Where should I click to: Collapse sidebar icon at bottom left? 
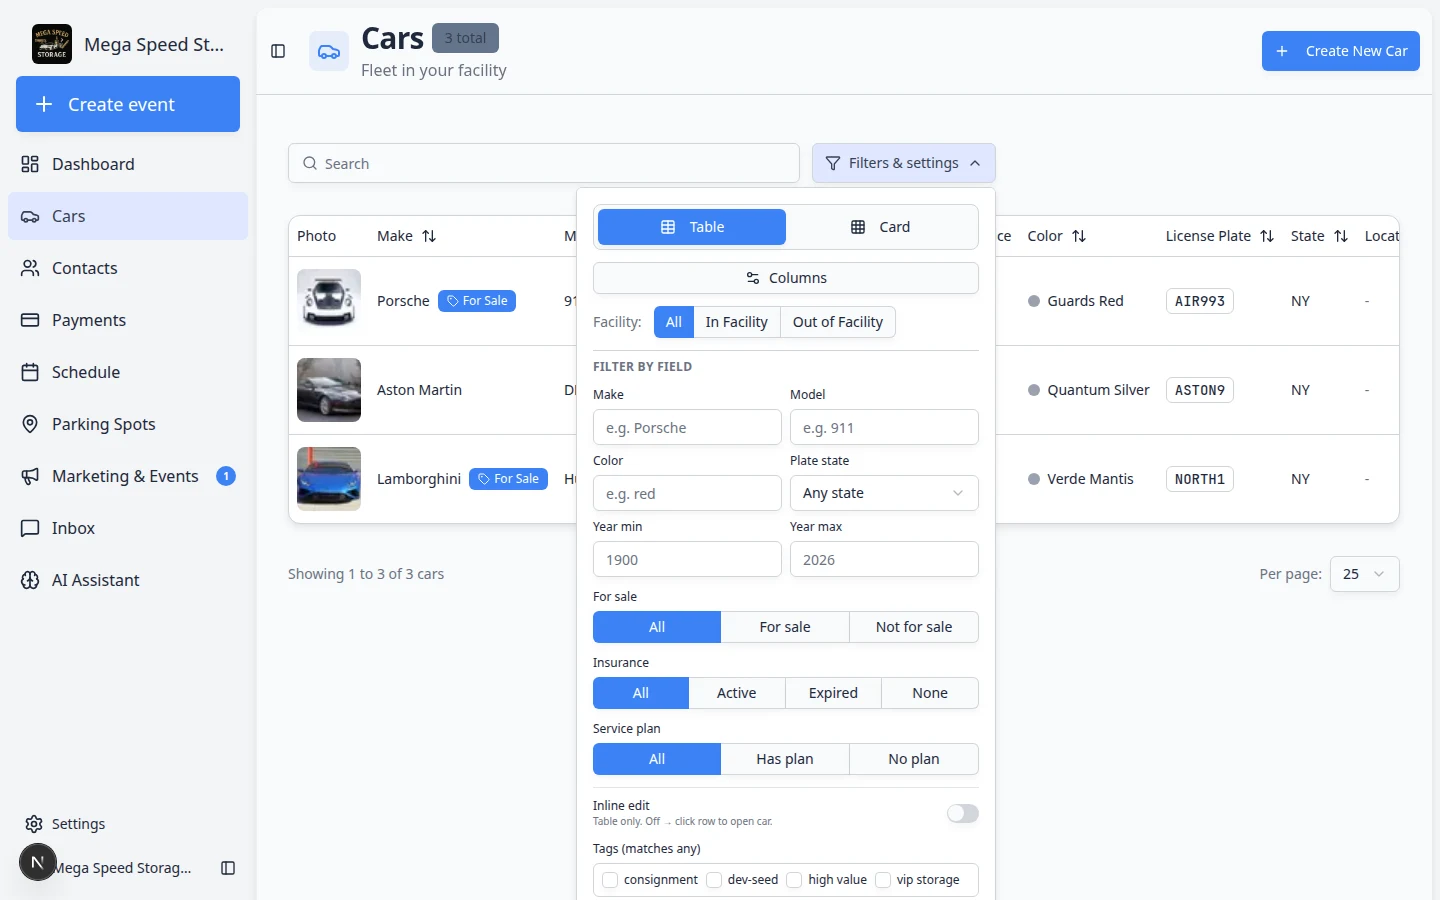click(x=228, y=868)
